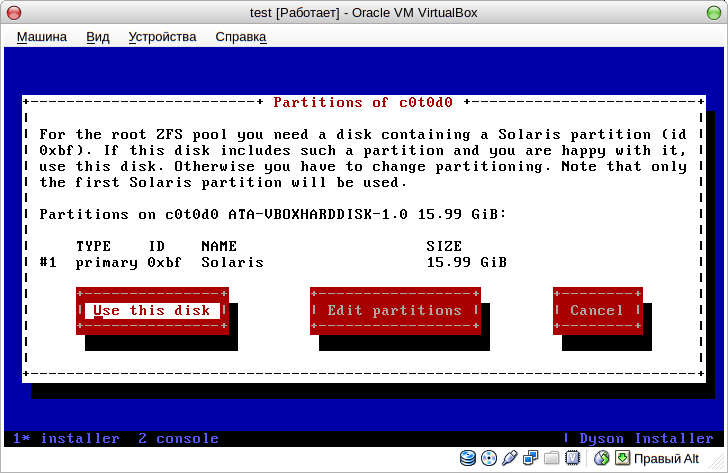The height and width of the screenshot is (473, 728).
Task: Click the network adapters status icon
Action: click(x=530, y=458)
